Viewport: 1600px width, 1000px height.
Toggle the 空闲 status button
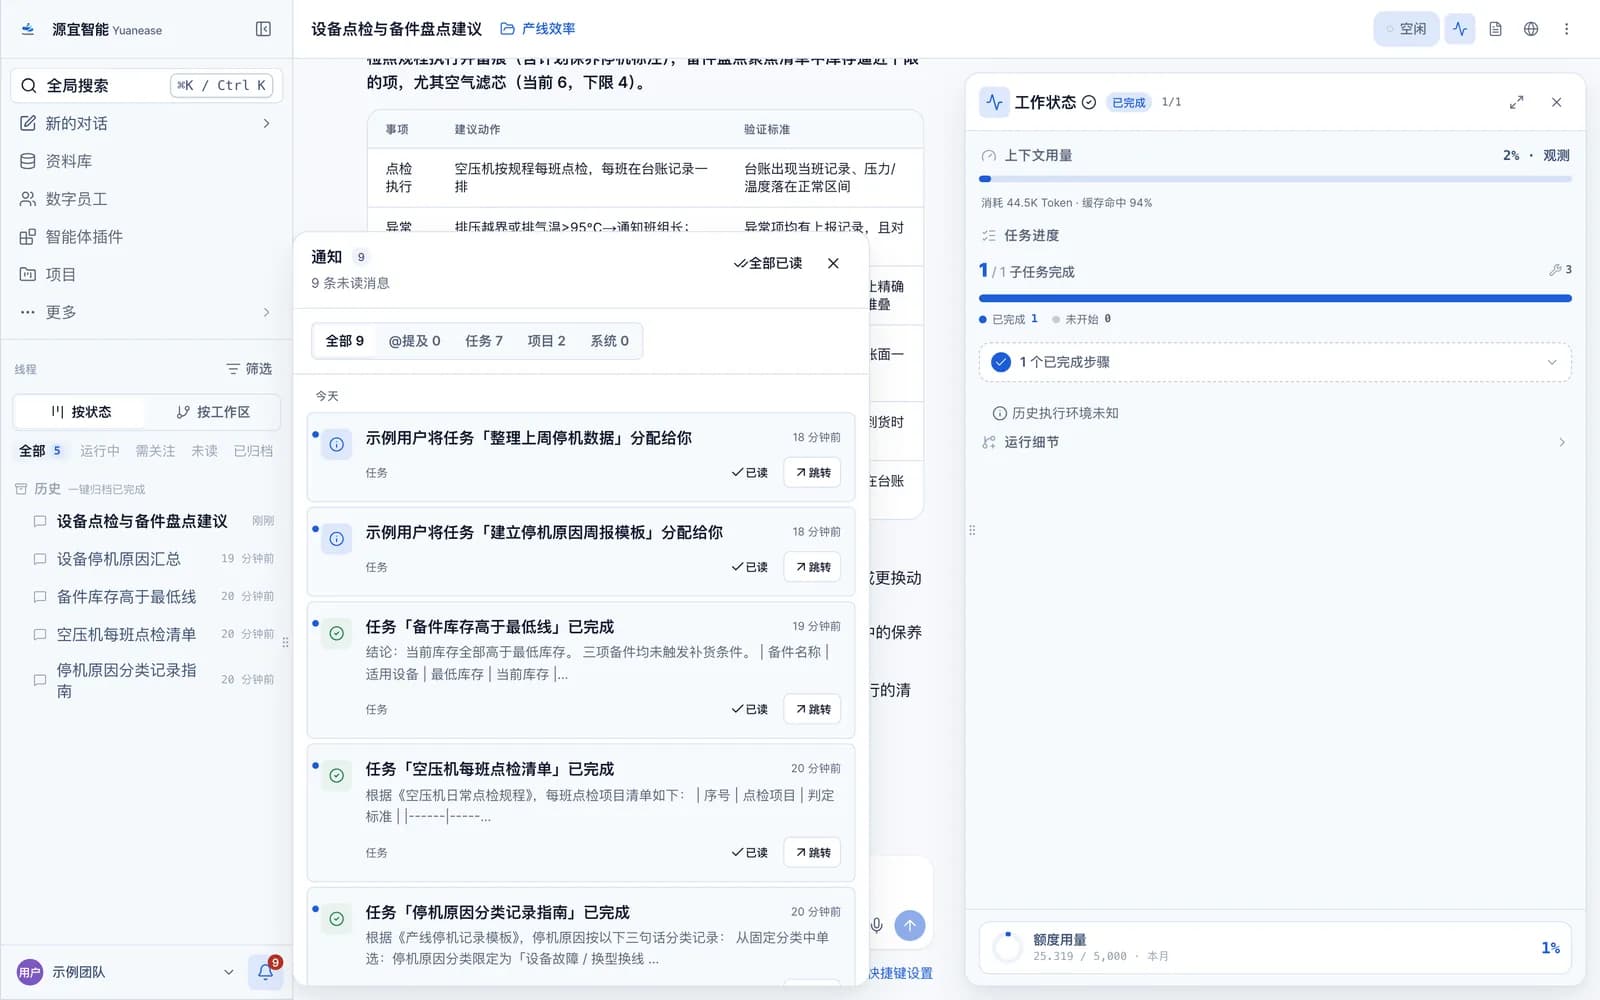1406,29
